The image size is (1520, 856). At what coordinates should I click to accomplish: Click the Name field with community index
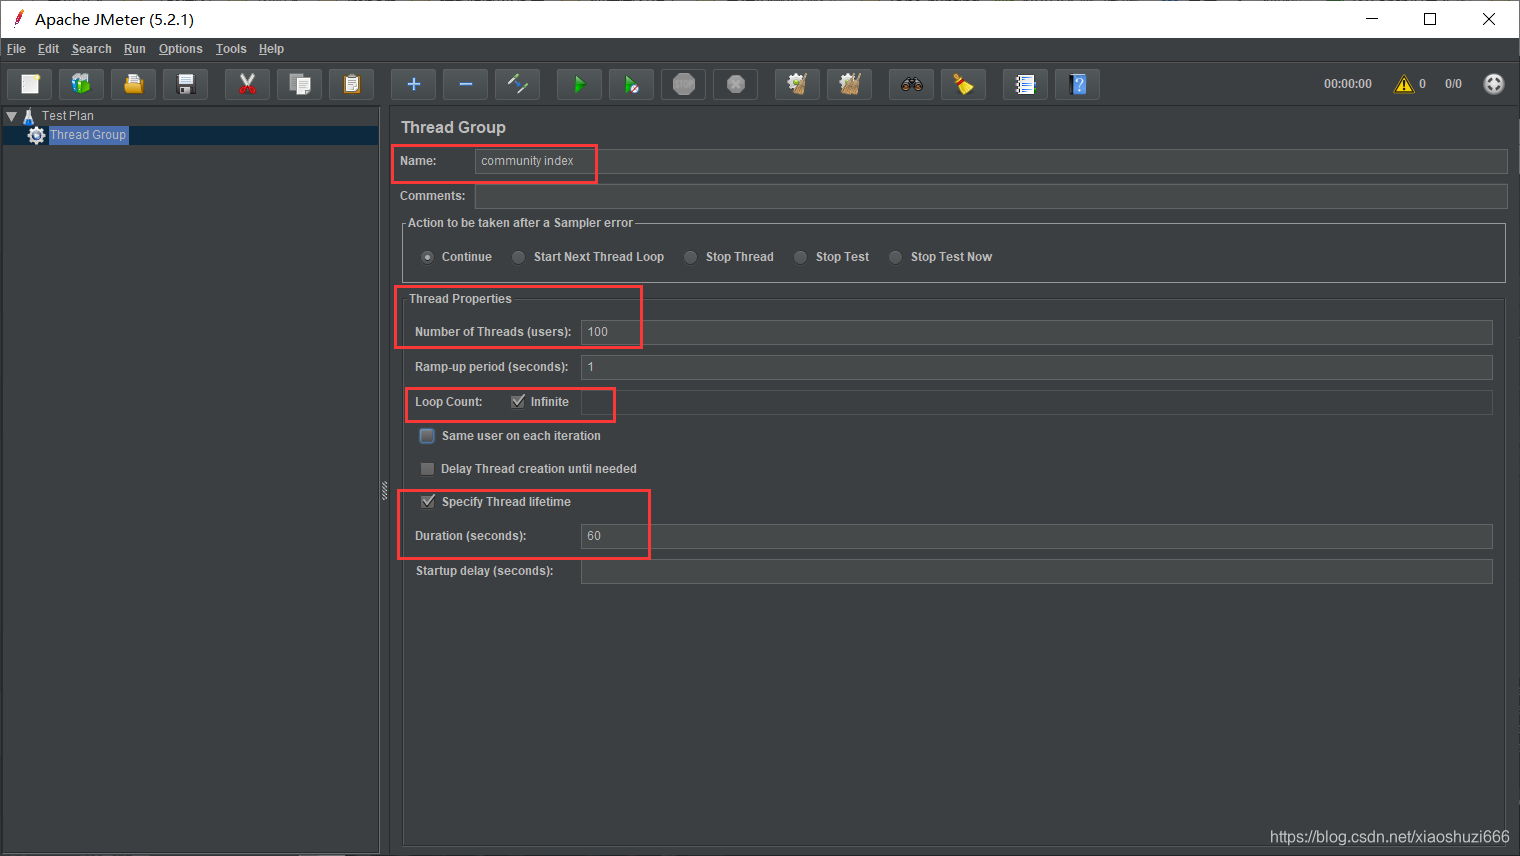[990, 161]
